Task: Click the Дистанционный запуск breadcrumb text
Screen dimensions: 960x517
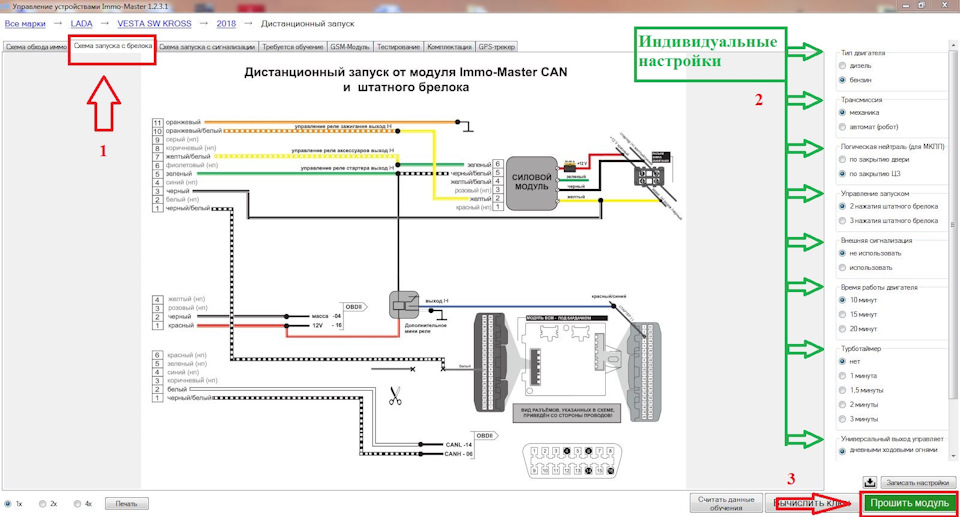Action: coord(307,24)
